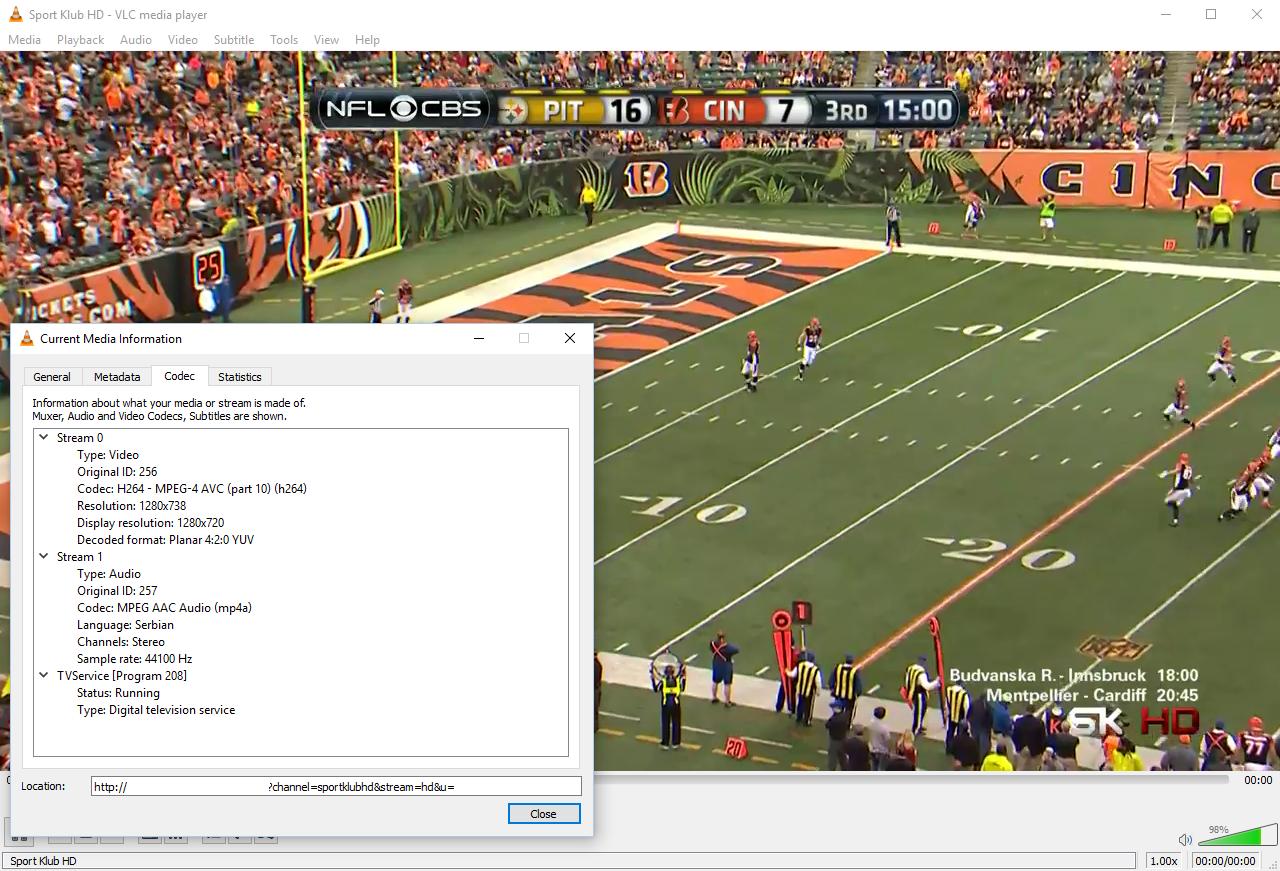Adjust the green volume slider

click(x=1240, y=837)
